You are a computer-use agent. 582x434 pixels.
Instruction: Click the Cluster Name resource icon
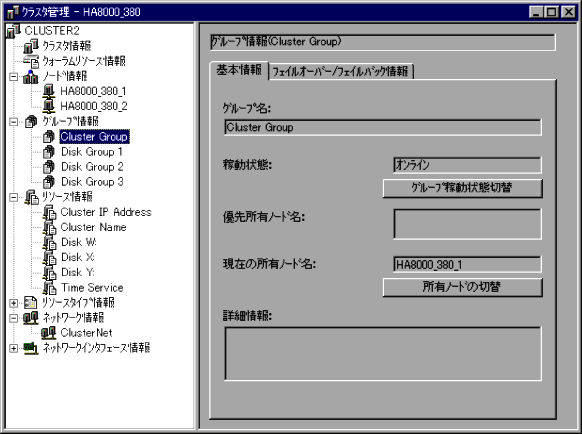(49, 228)
